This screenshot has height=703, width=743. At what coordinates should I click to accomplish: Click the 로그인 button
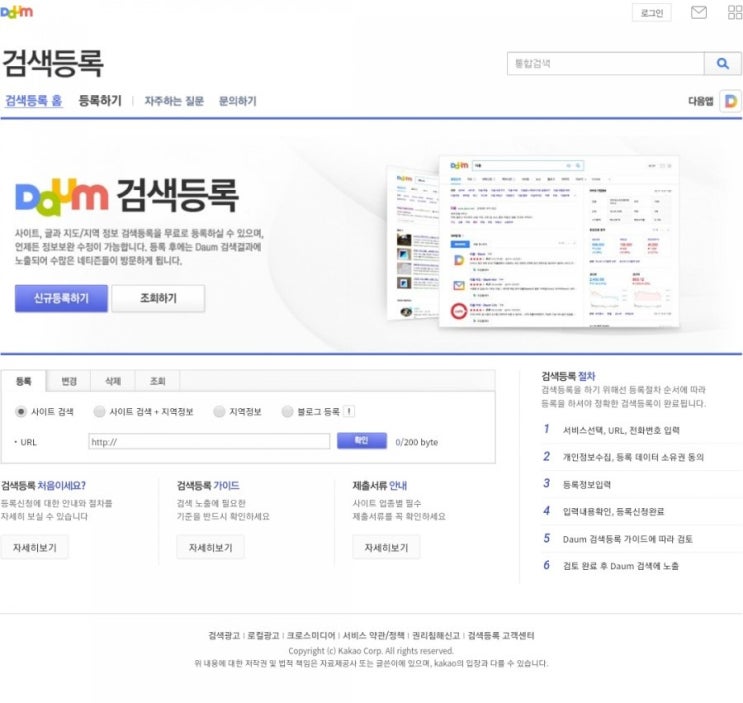point(652,13)
